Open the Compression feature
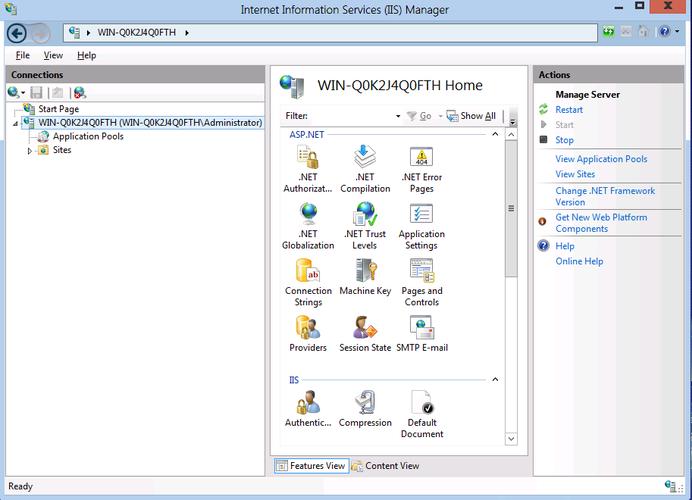This screenshot has width=692, height=500. (x=365, y=409)
